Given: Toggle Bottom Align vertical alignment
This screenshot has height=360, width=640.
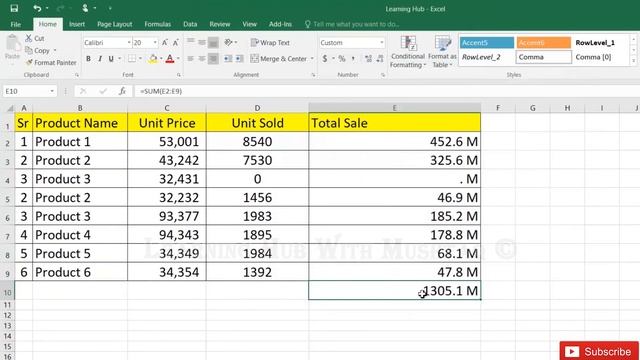Looking at the screenshot, I should click(x=213, y=42).
